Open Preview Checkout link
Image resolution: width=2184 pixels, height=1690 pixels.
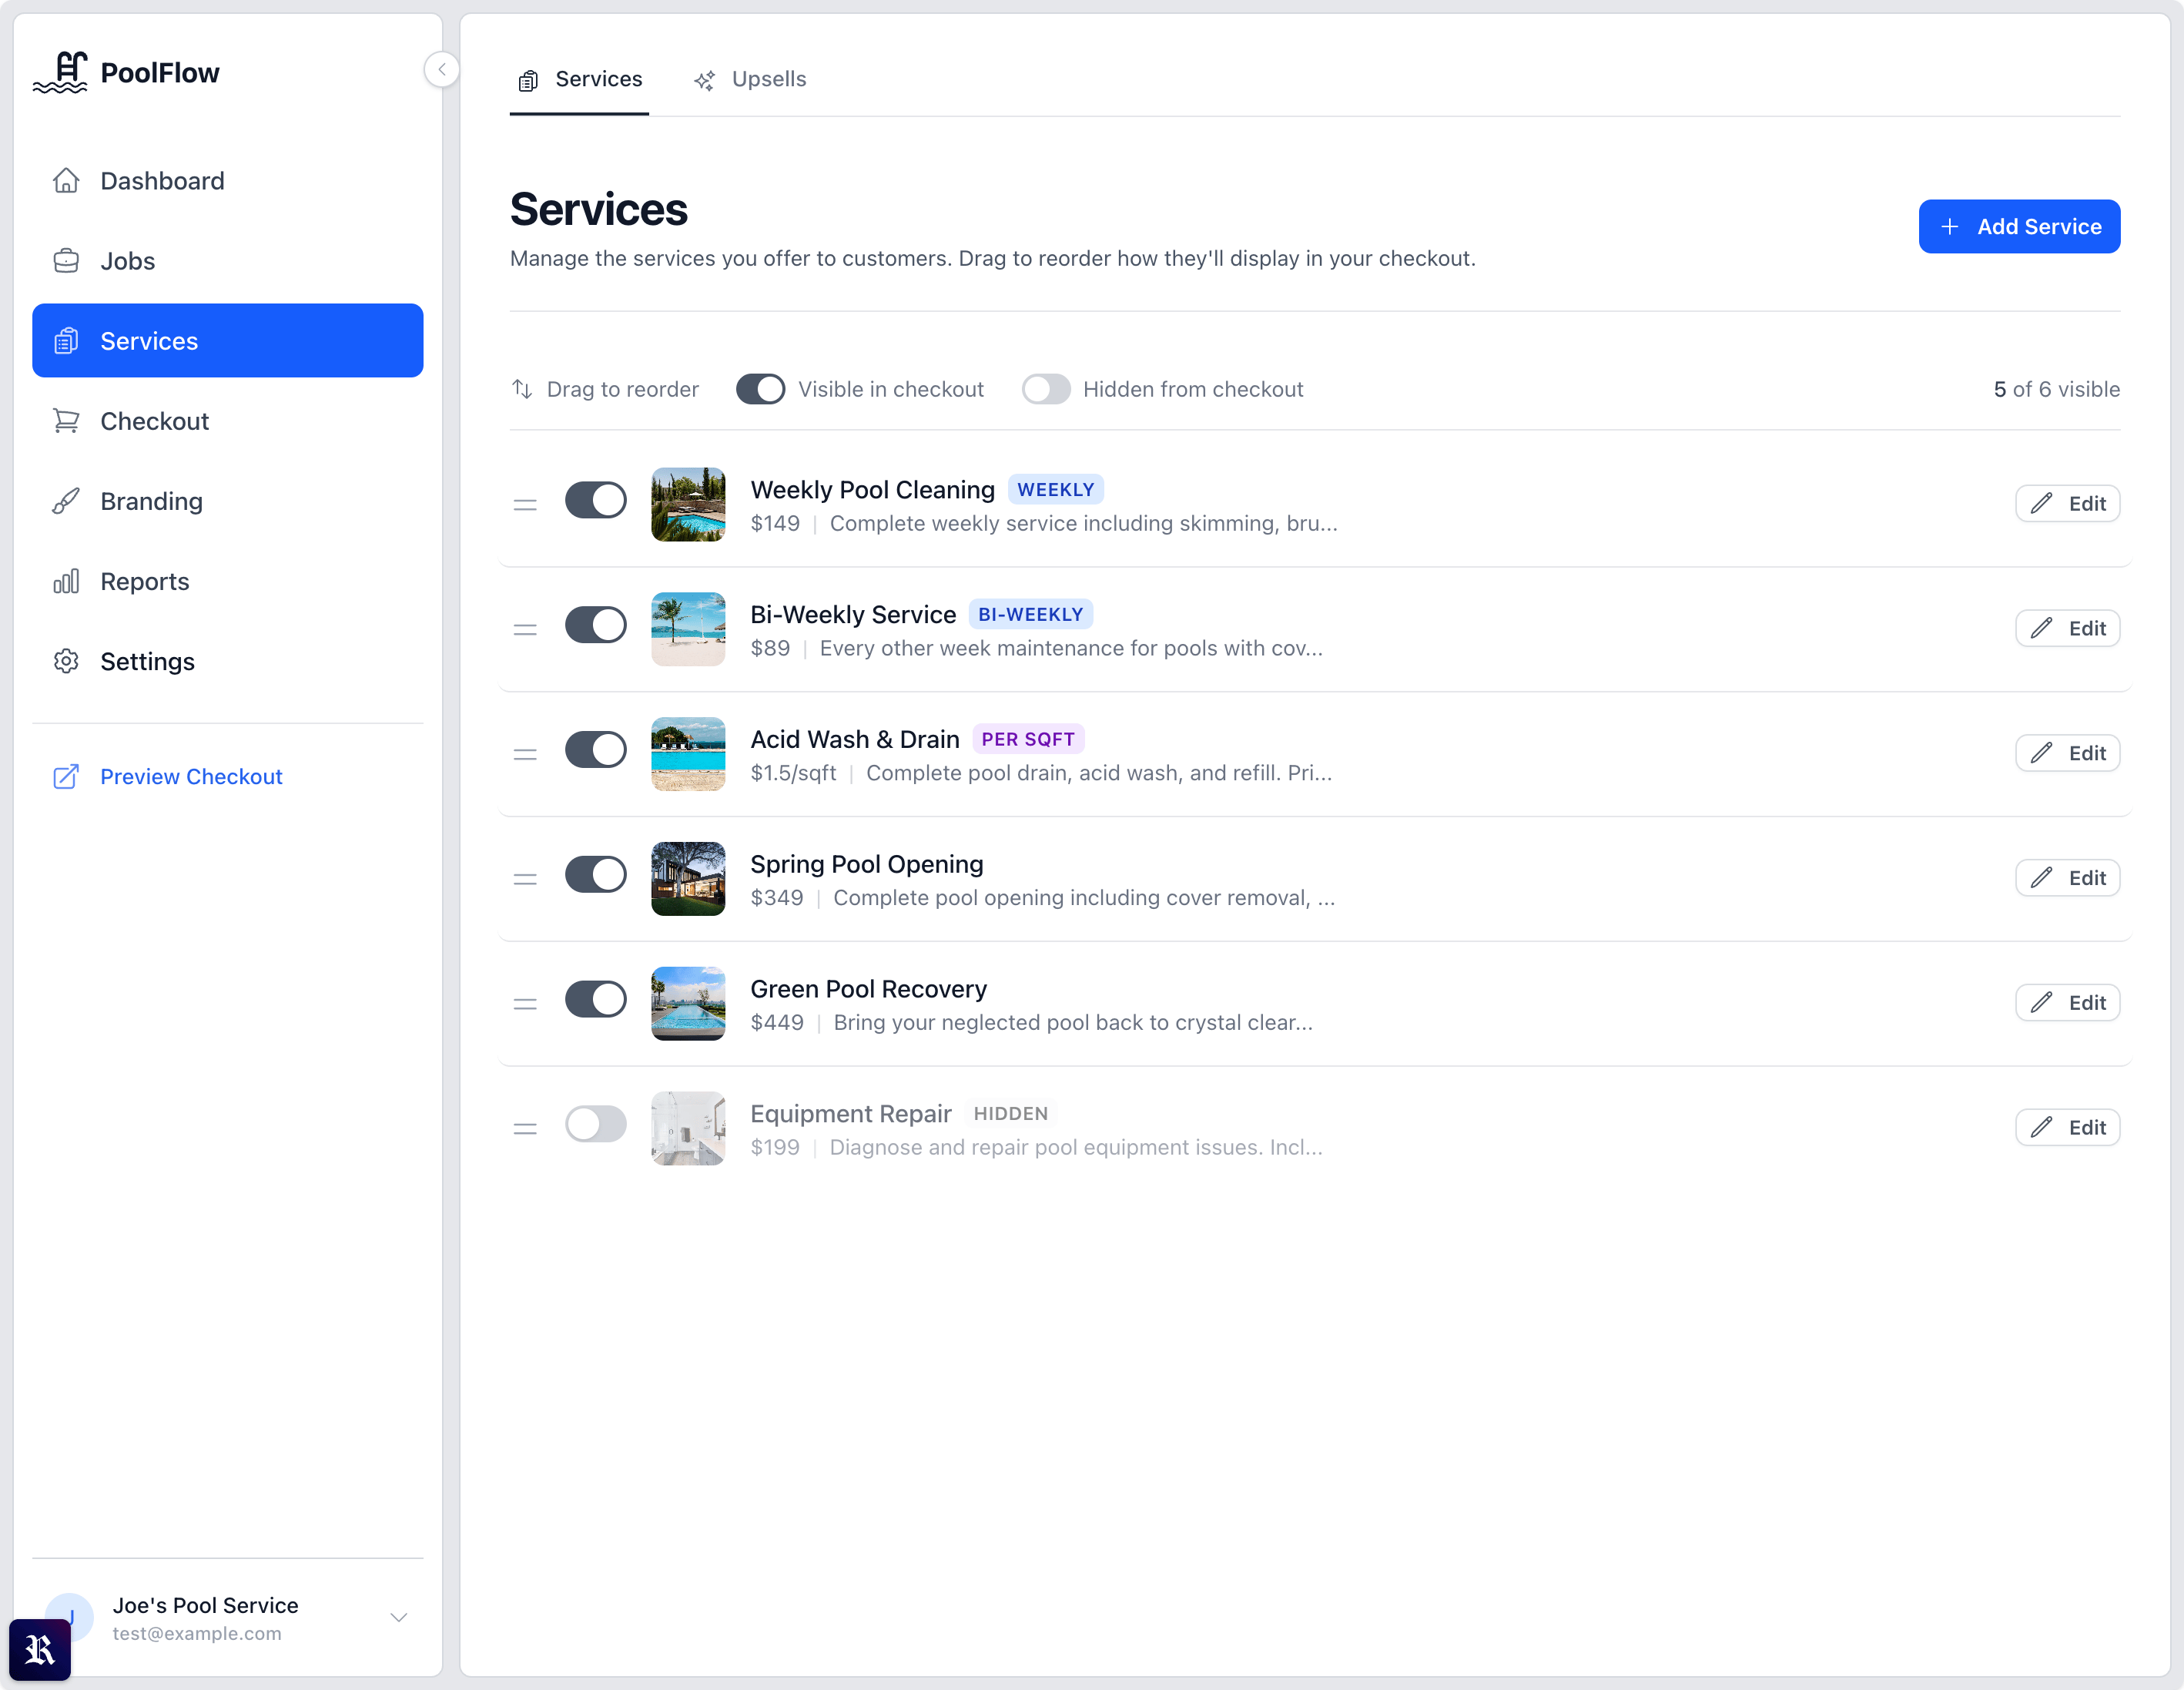tap(191, 776)
